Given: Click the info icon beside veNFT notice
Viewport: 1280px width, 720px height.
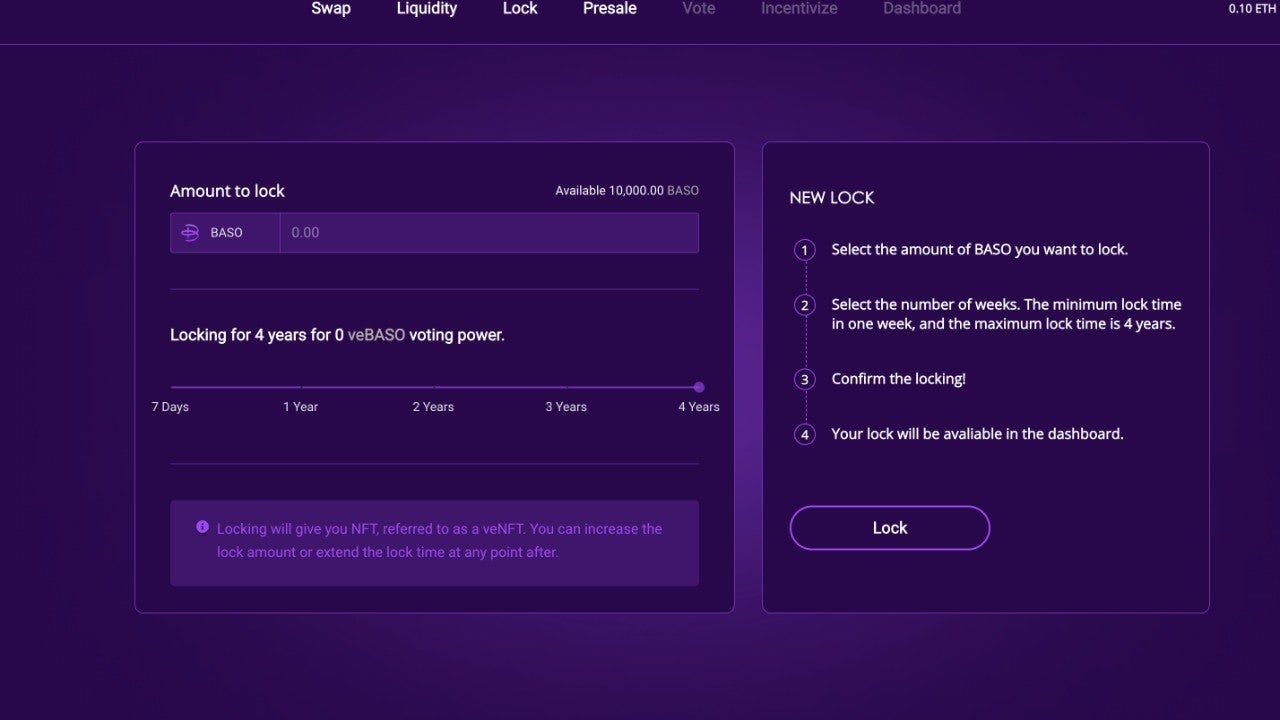Looking at the screenshot, I should (x=202, y=527).
